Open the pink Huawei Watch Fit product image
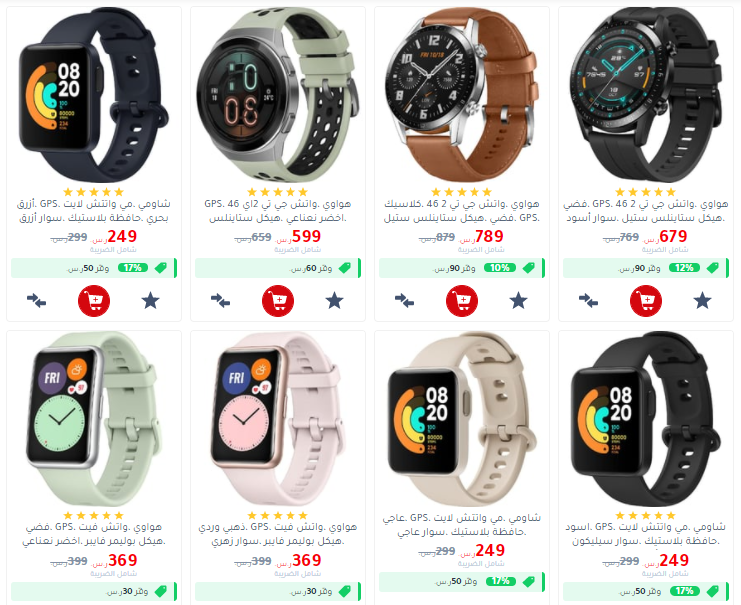The width and height of the screenshot is (741, 605). coord(277,419)
